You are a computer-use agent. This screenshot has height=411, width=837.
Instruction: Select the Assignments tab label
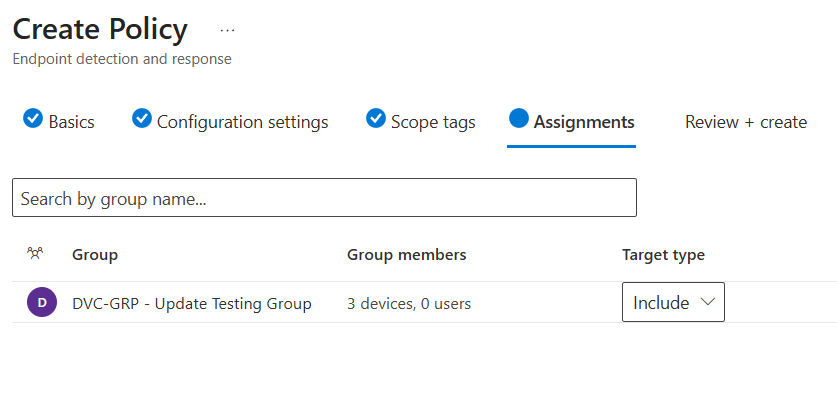coord(584,122)
